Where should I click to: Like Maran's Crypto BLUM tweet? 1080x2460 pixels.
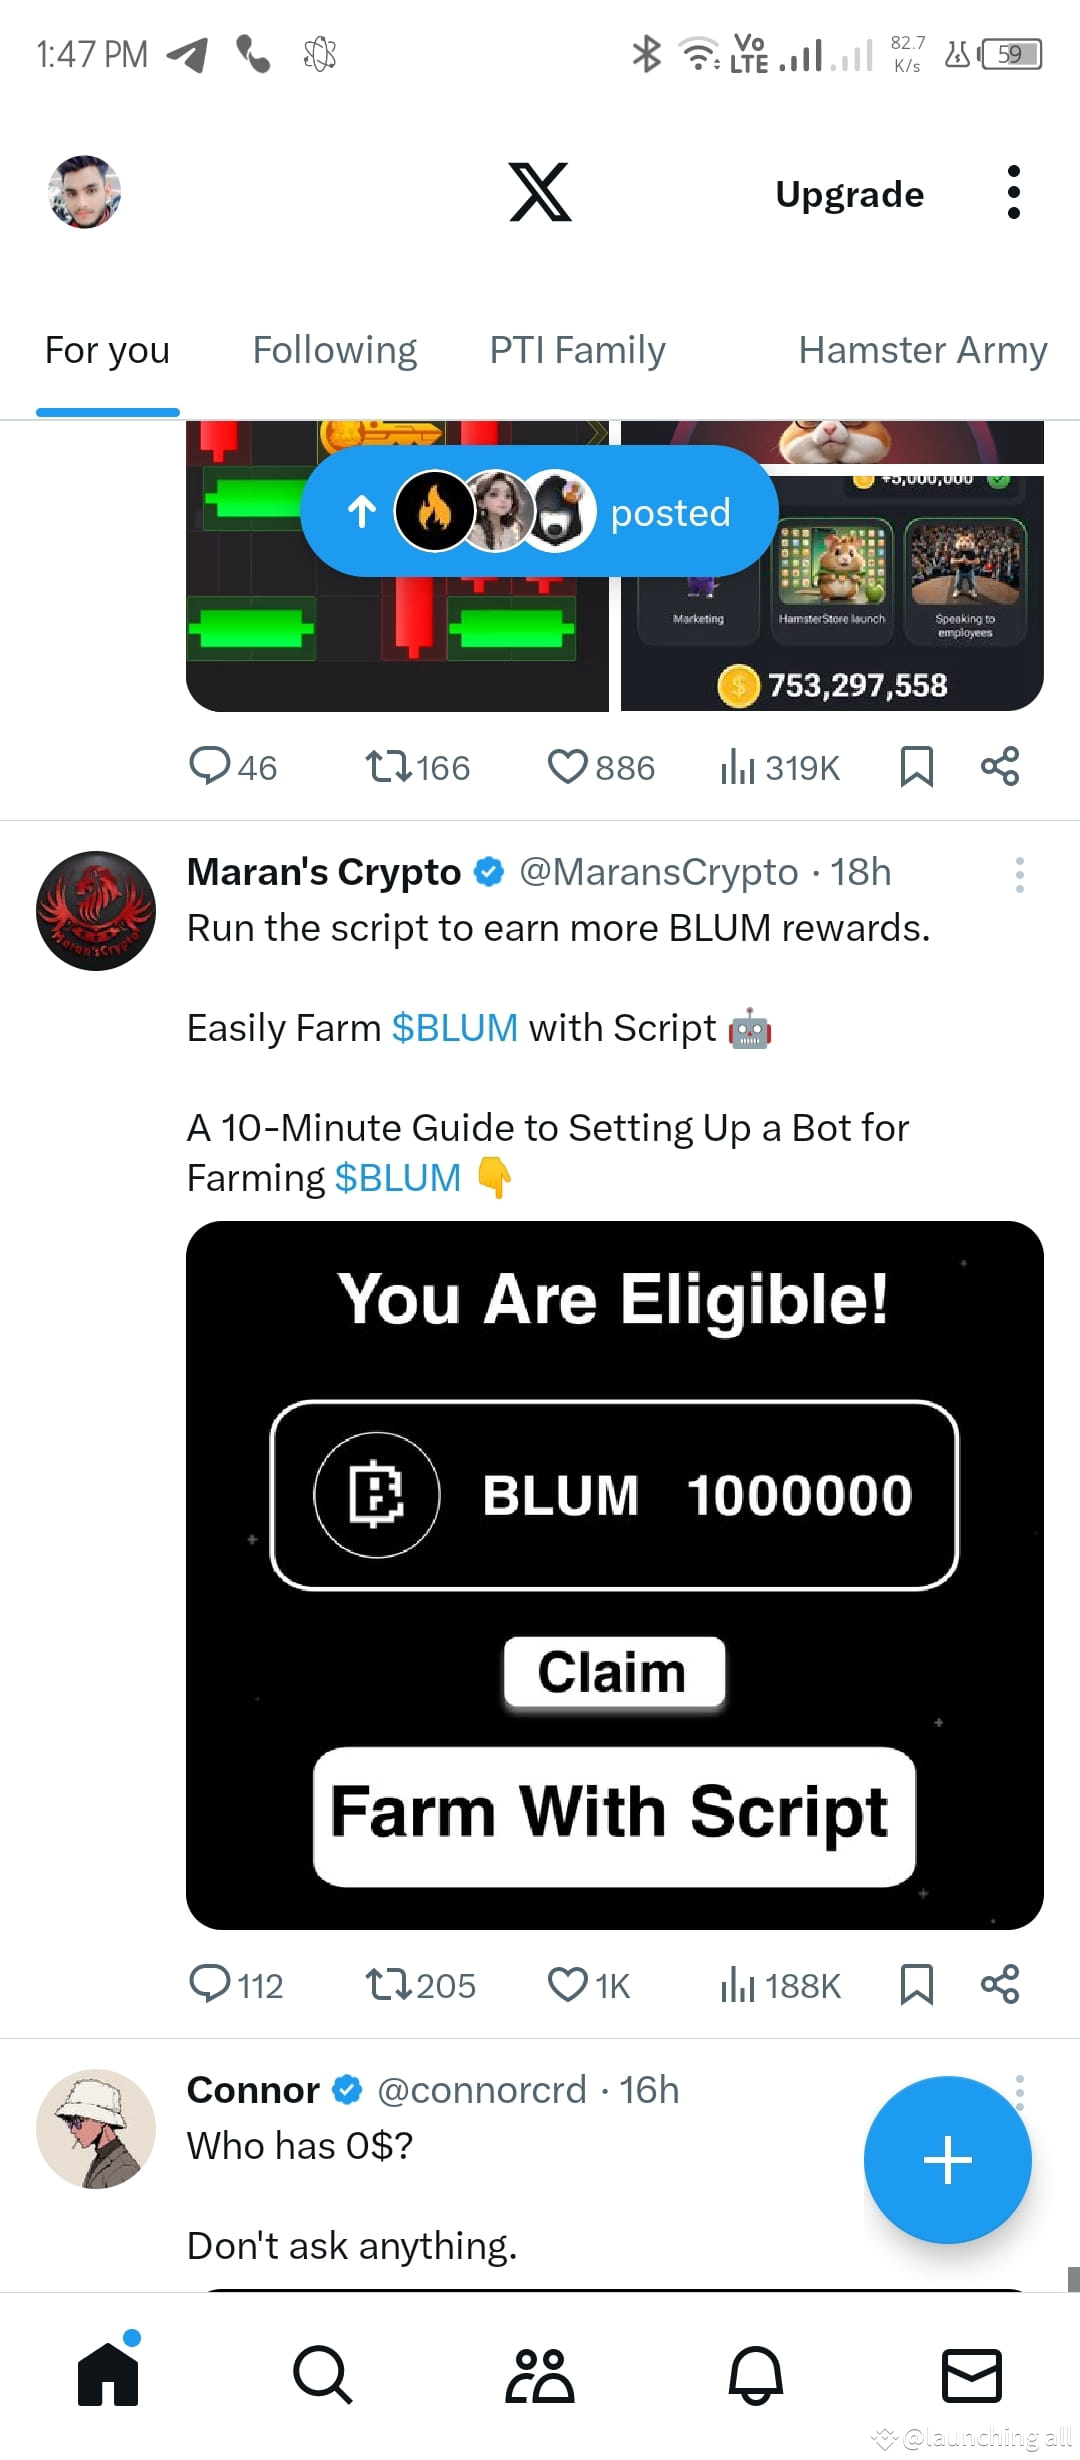(567, 1985)
